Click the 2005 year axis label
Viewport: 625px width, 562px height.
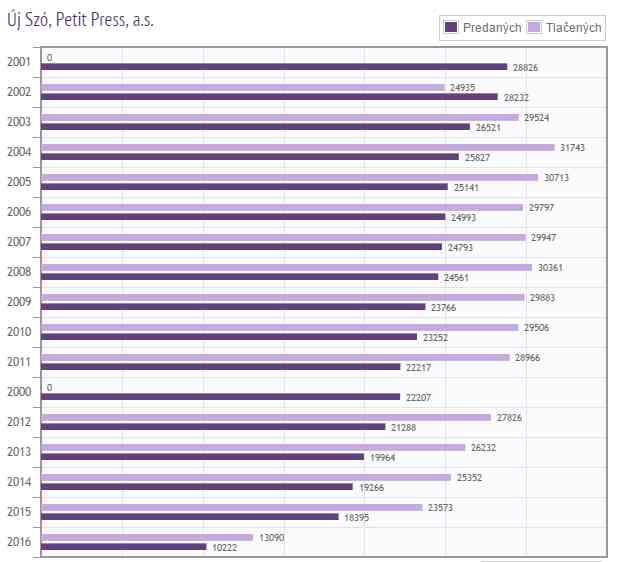point(18,182)
